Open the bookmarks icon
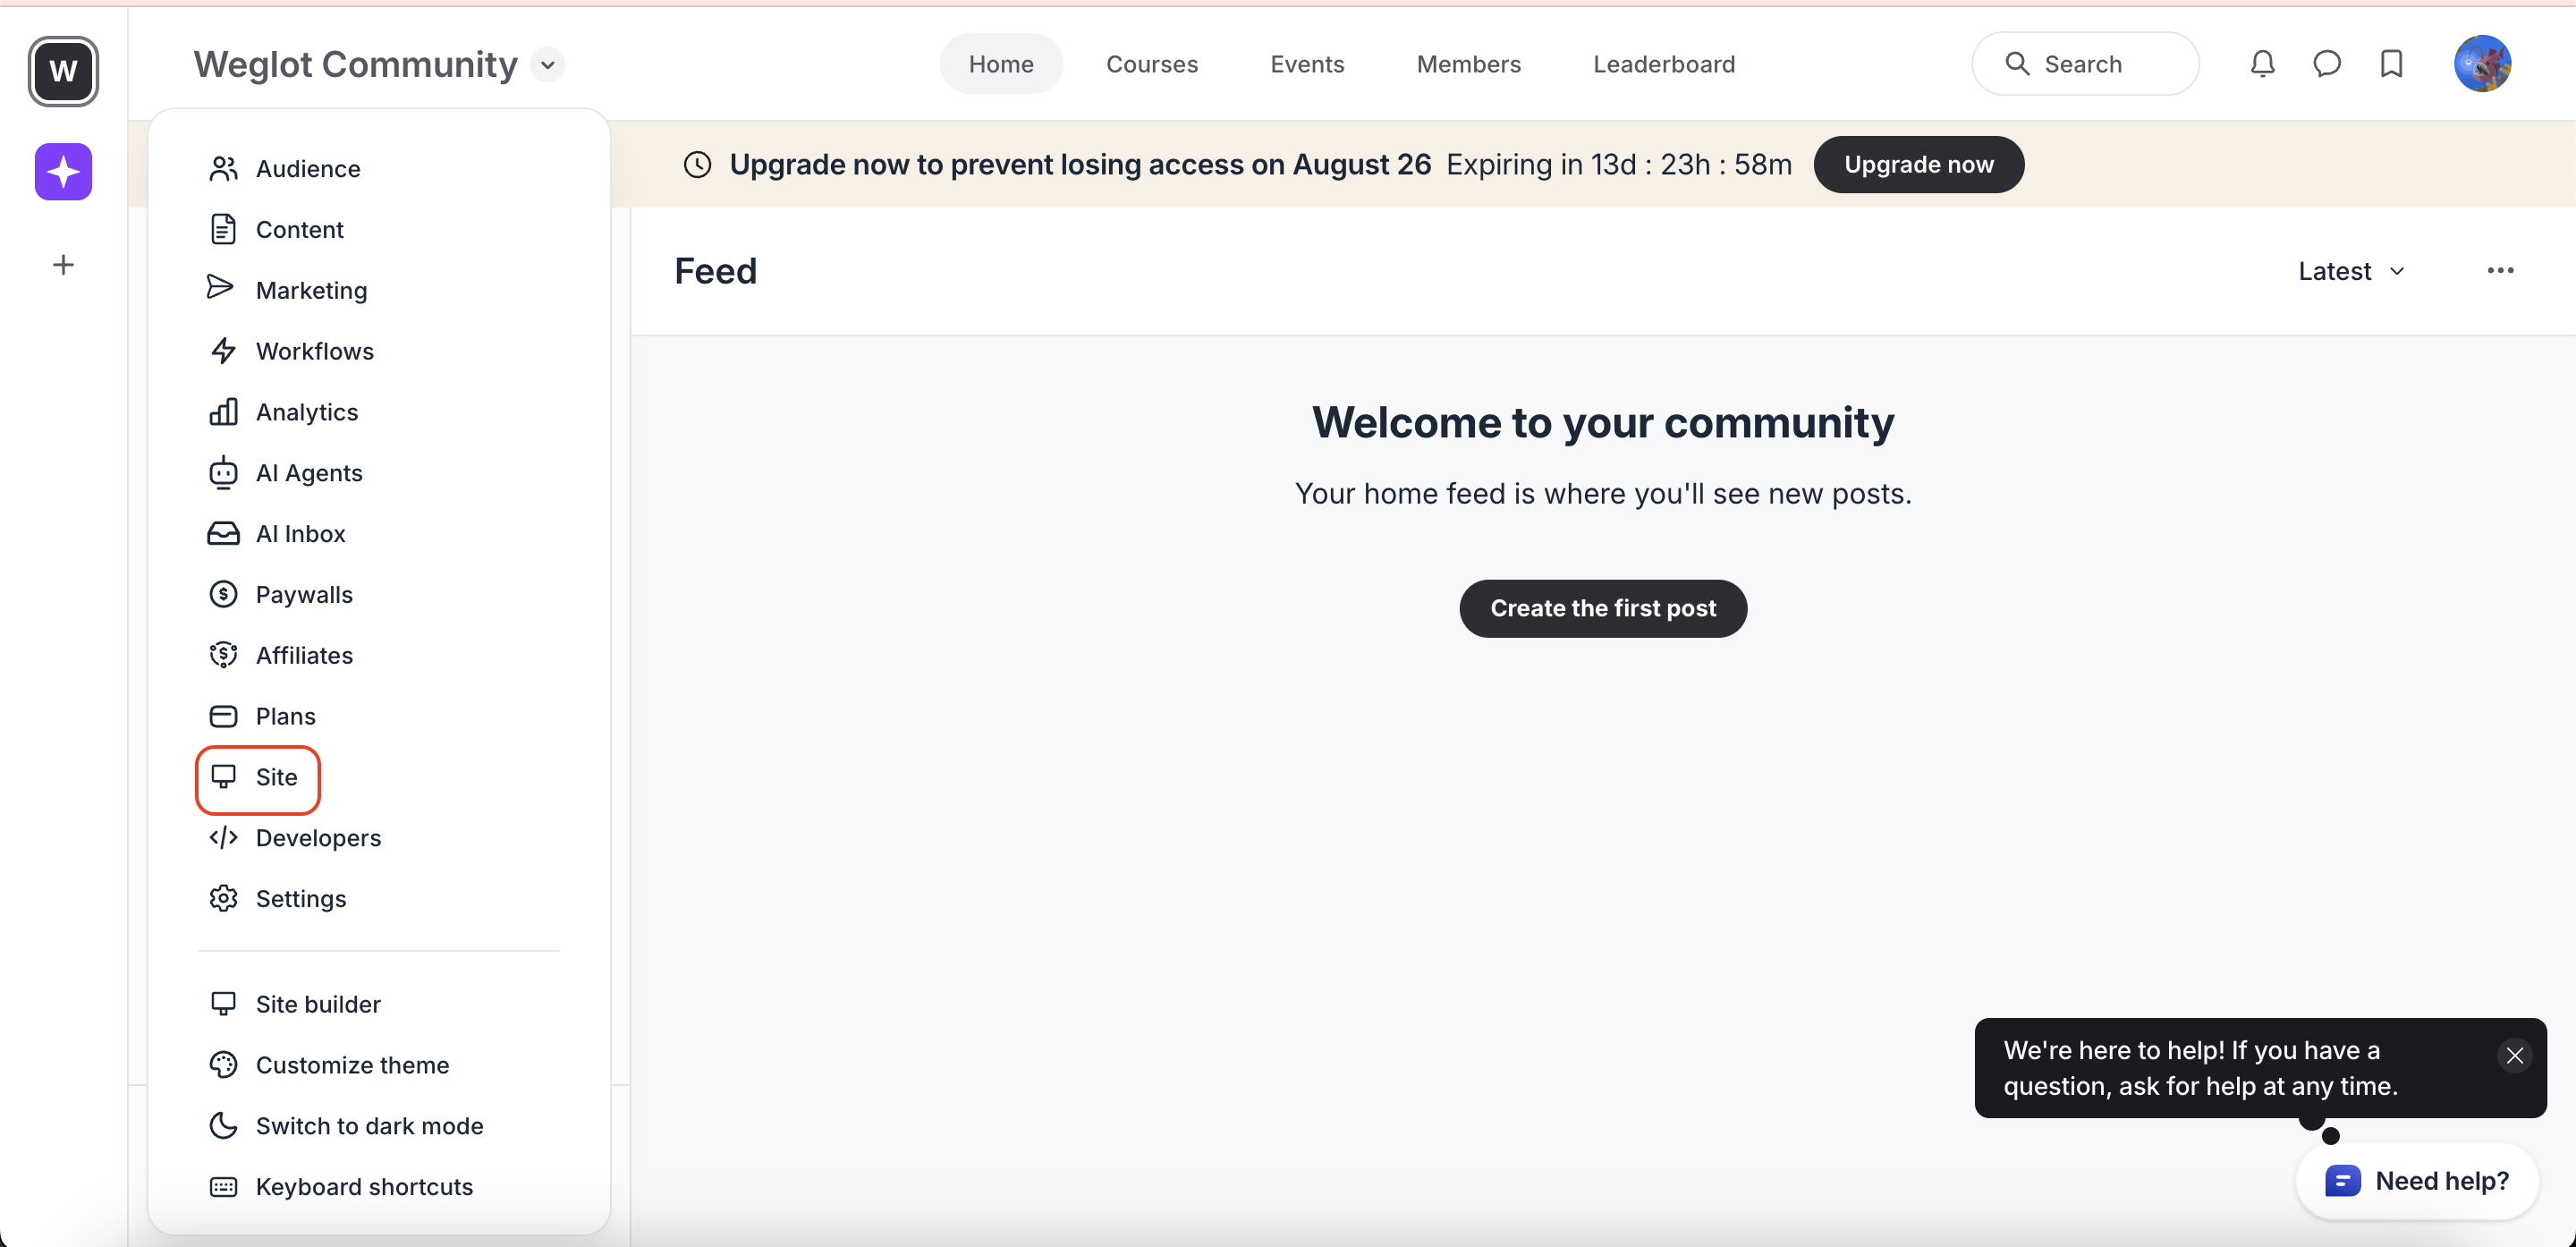 (2391, 64)
